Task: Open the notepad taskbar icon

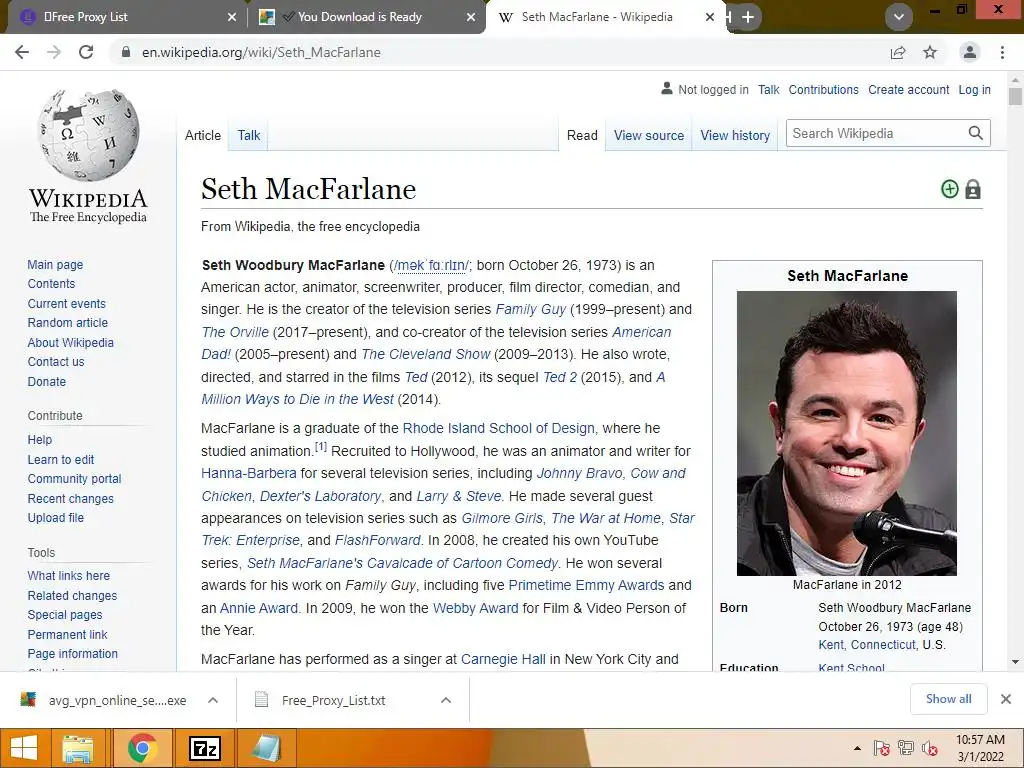Action: click(x=266, y=748)
